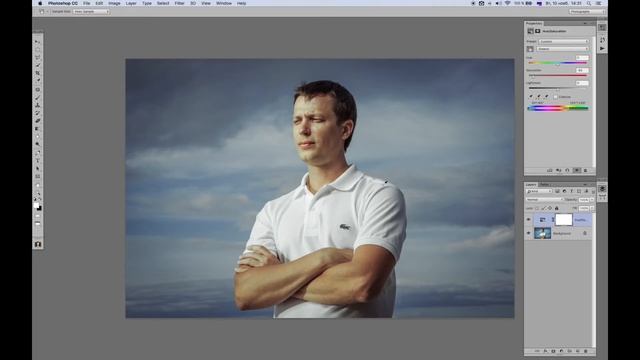
Task: Switch to the Paths tab
Action: tap(544, 185)
